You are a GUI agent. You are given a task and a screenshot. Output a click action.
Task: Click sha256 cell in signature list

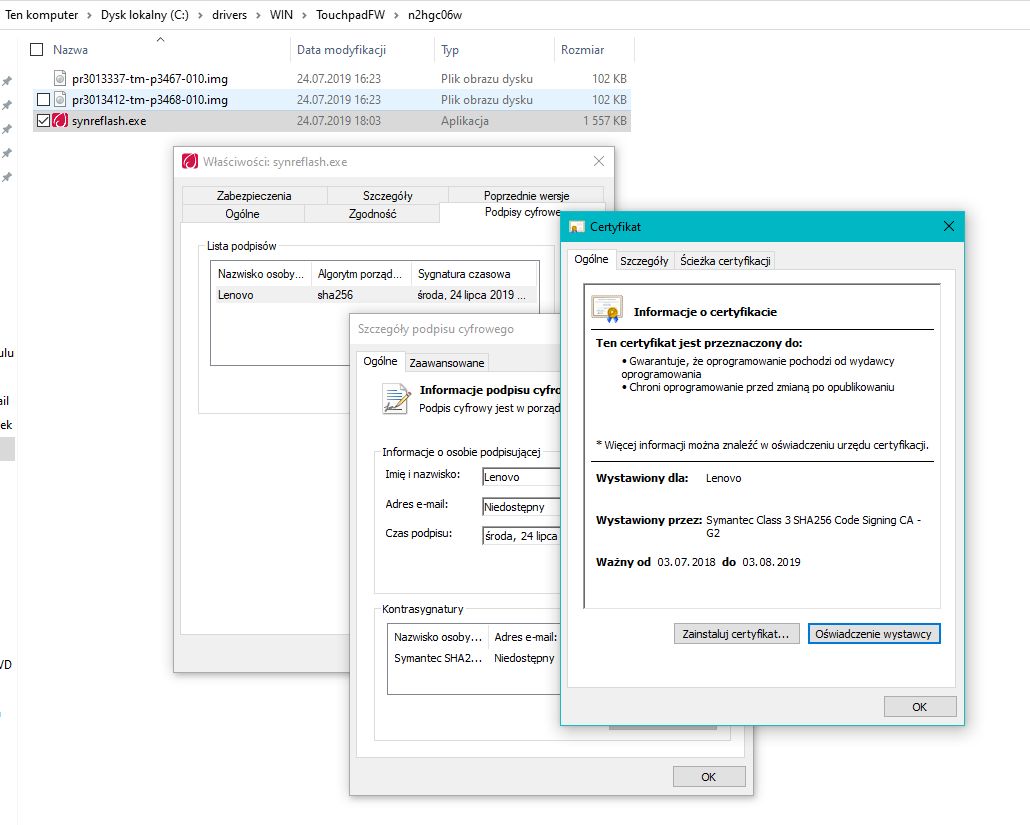click(335, 295)
